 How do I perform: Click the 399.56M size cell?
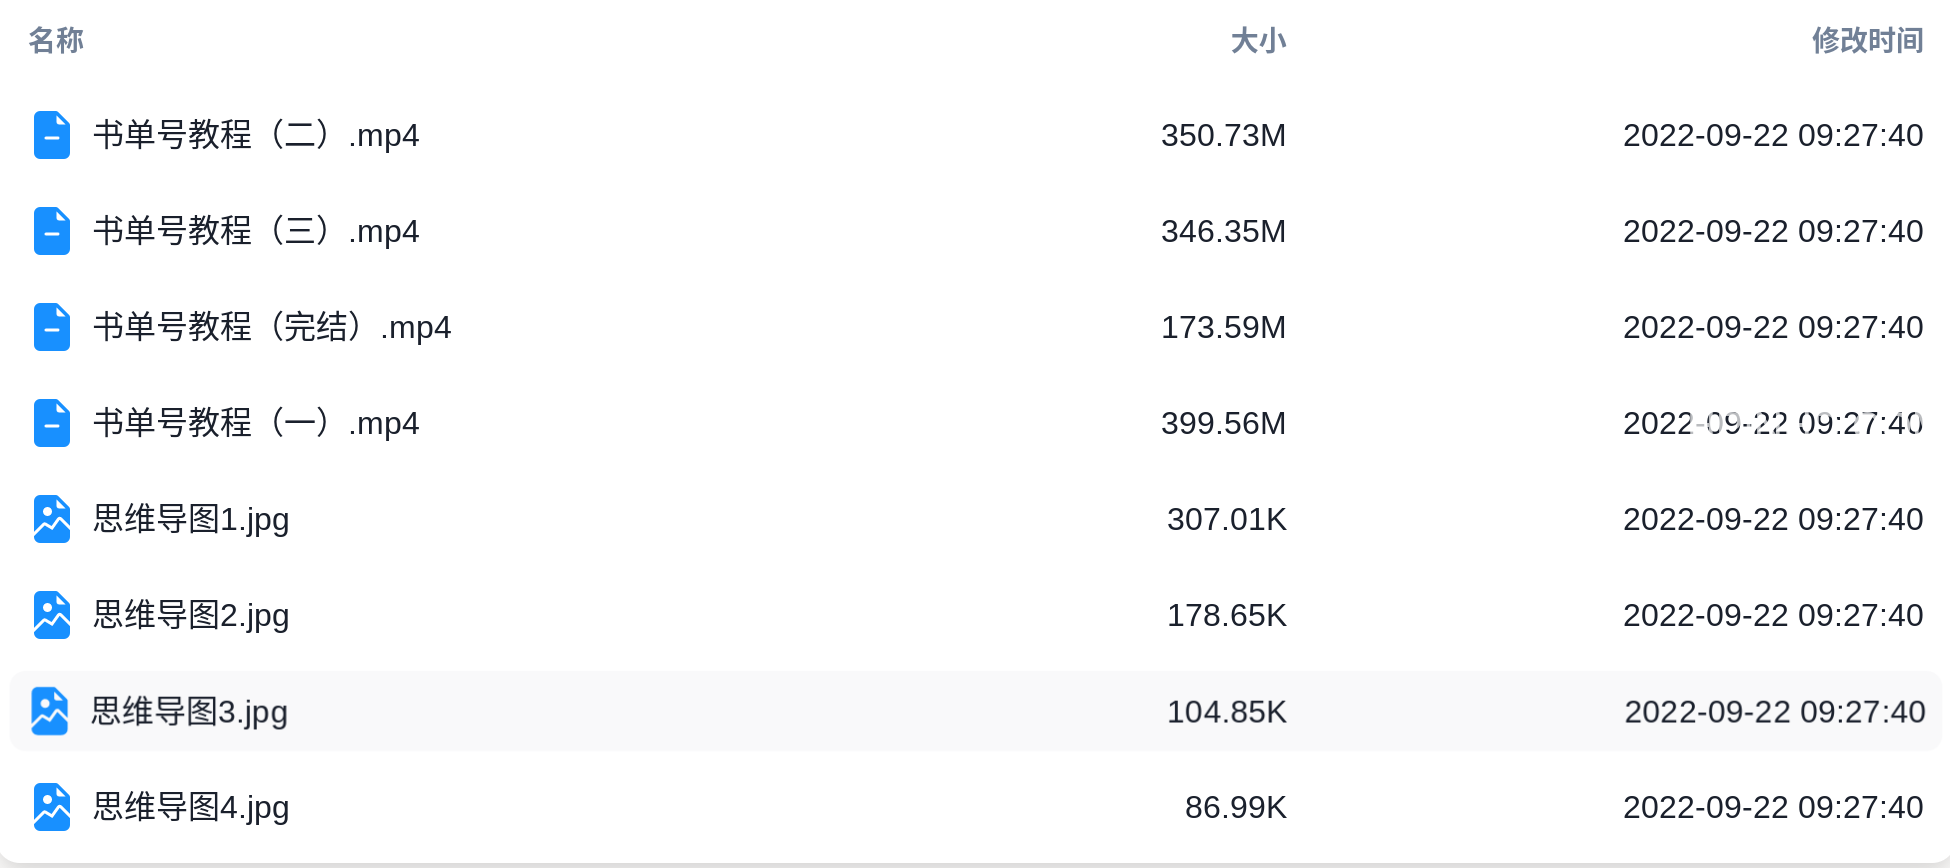click(x=1224, y=423)
